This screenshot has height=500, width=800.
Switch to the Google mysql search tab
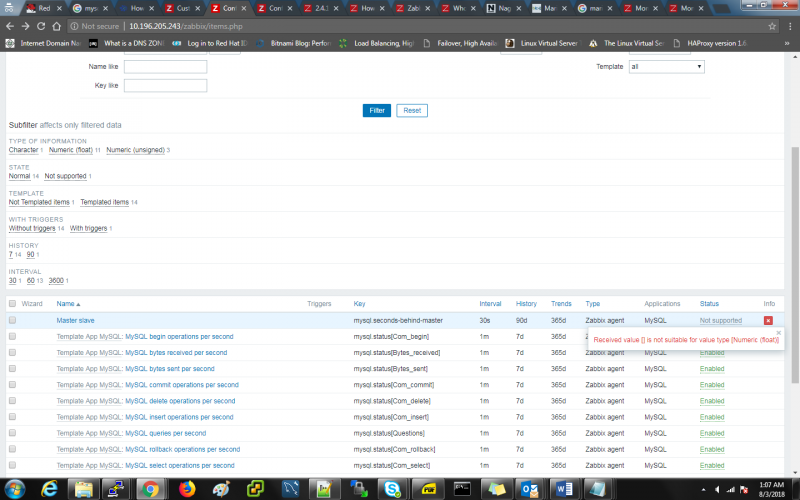90,8
